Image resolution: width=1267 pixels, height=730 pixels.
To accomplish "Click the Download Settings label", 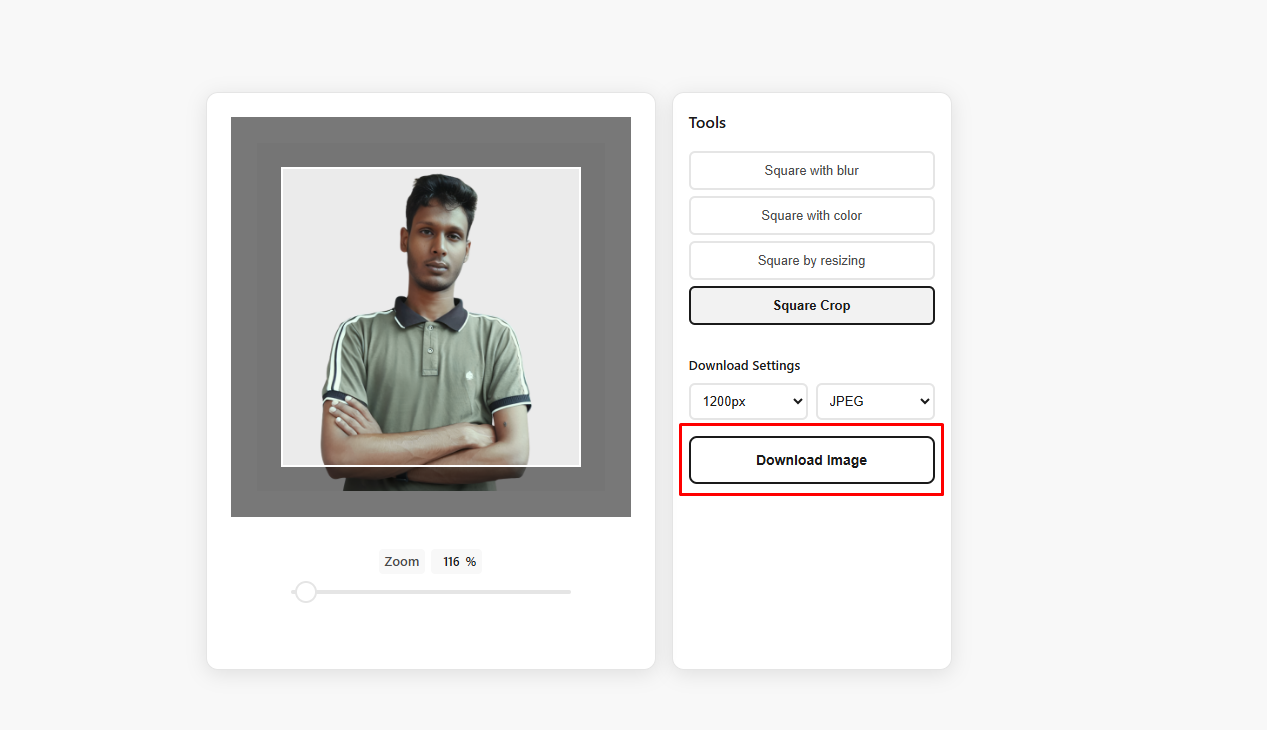I will point(744,366).
